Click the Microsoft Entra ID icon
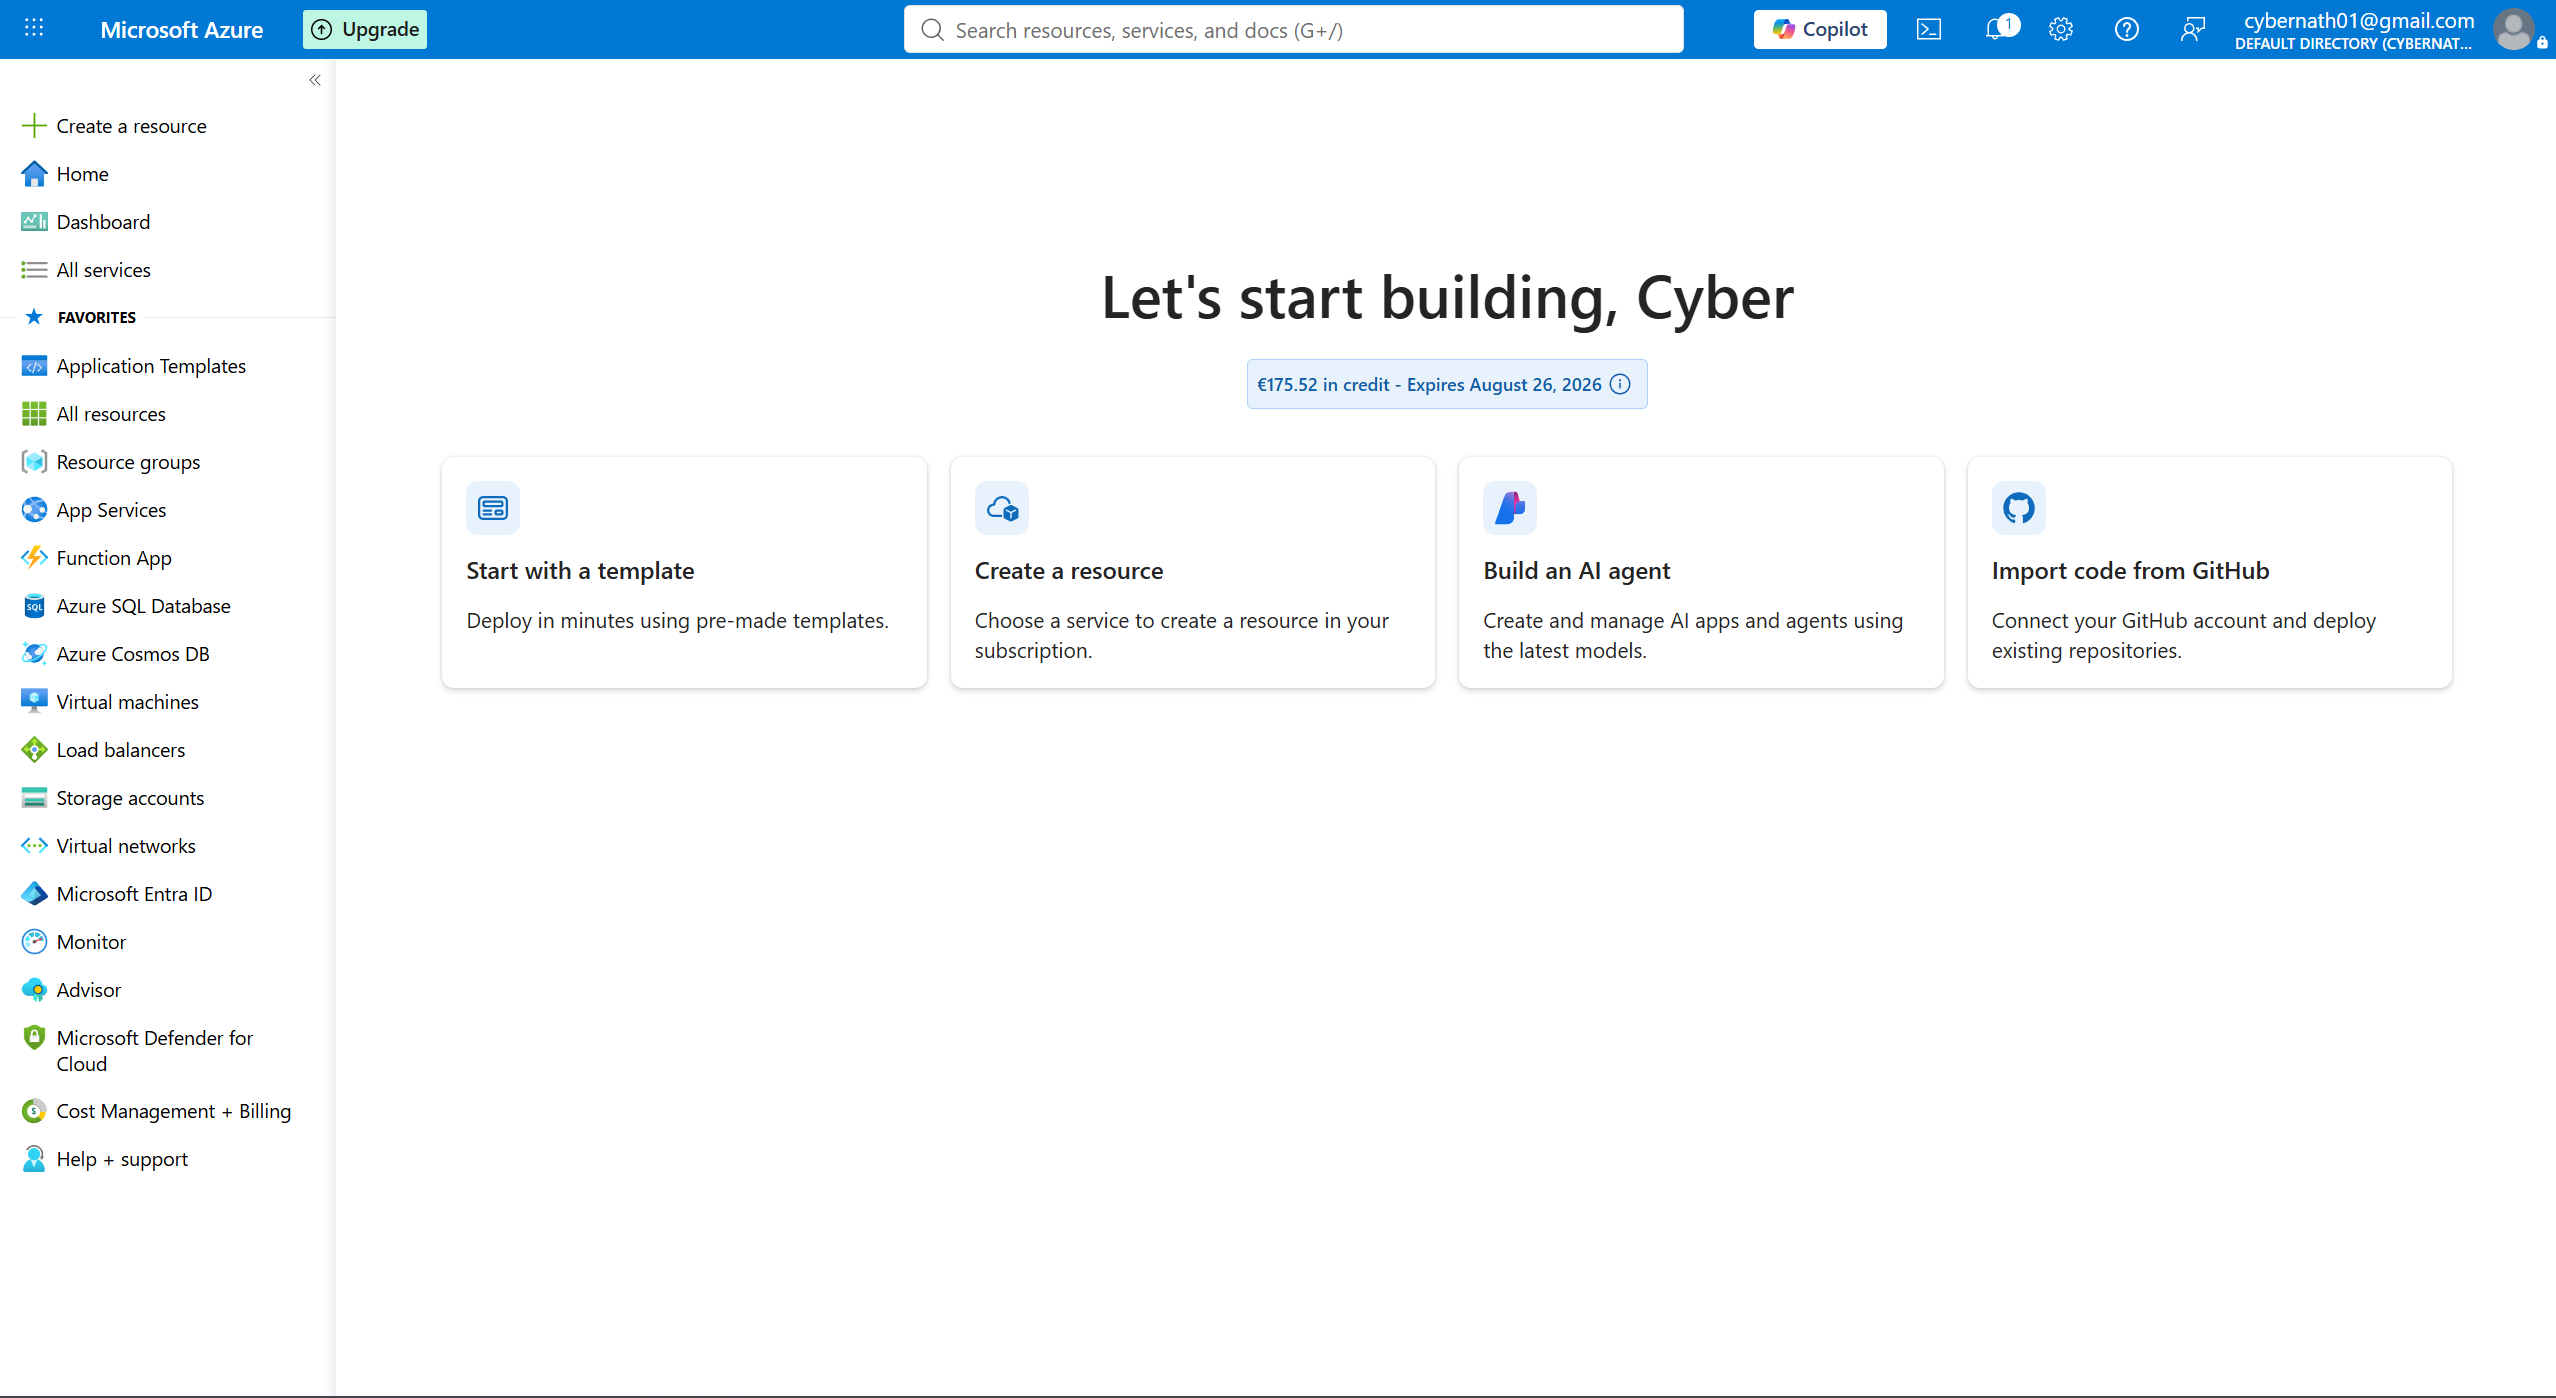Screen dimensions: 2556x1398 coord(34,894)
